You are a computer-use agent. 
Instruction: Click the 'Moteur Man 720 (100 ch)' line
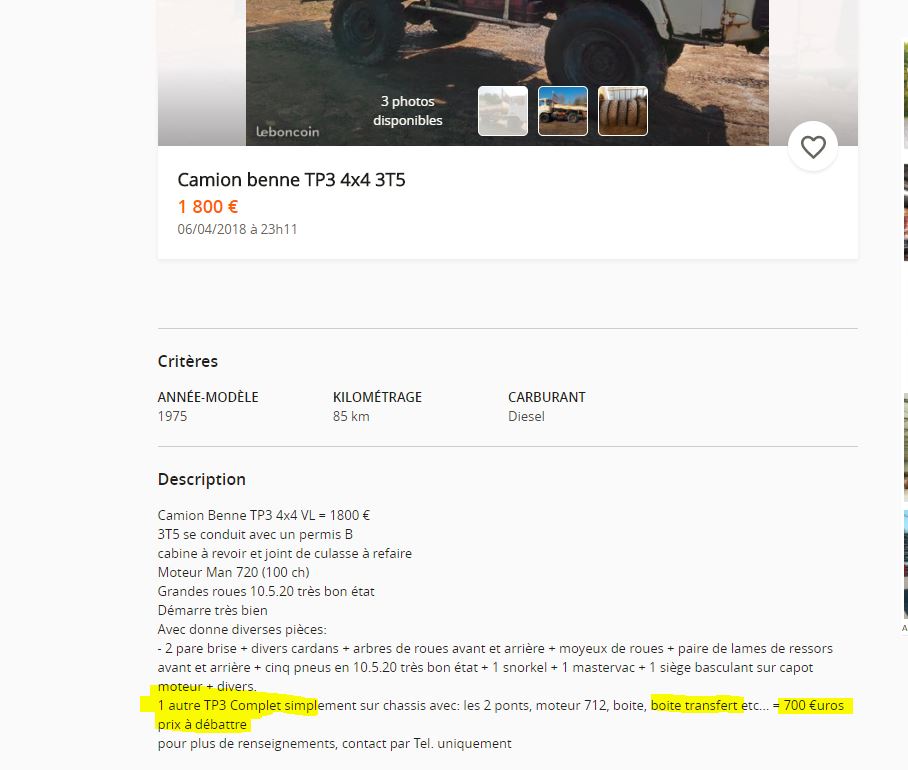(233, 572)
